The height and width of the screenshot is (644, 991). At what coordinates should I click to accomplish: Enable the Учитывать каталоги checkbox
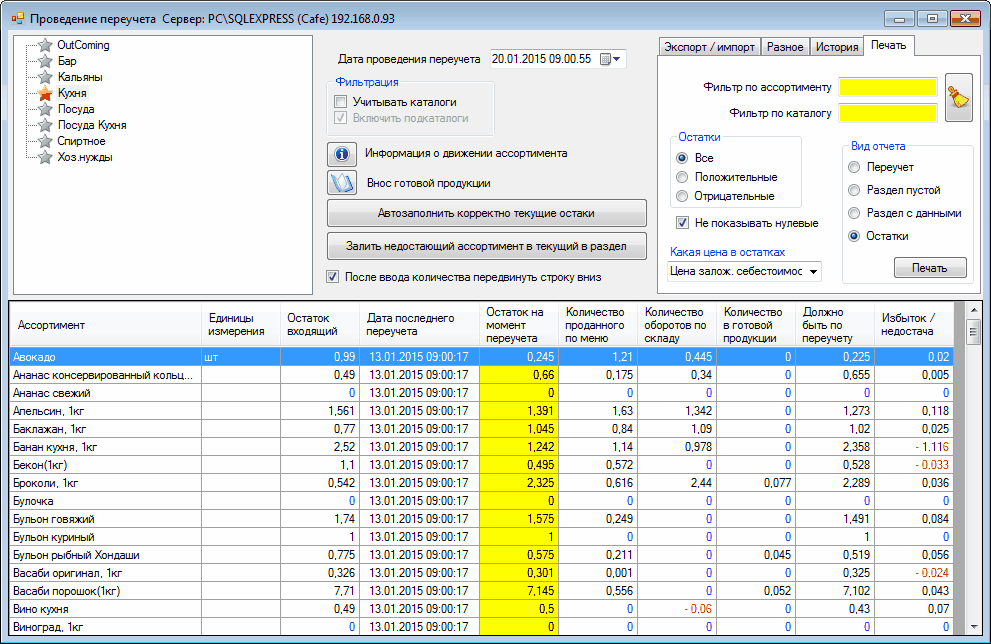(x=341, y=102)
